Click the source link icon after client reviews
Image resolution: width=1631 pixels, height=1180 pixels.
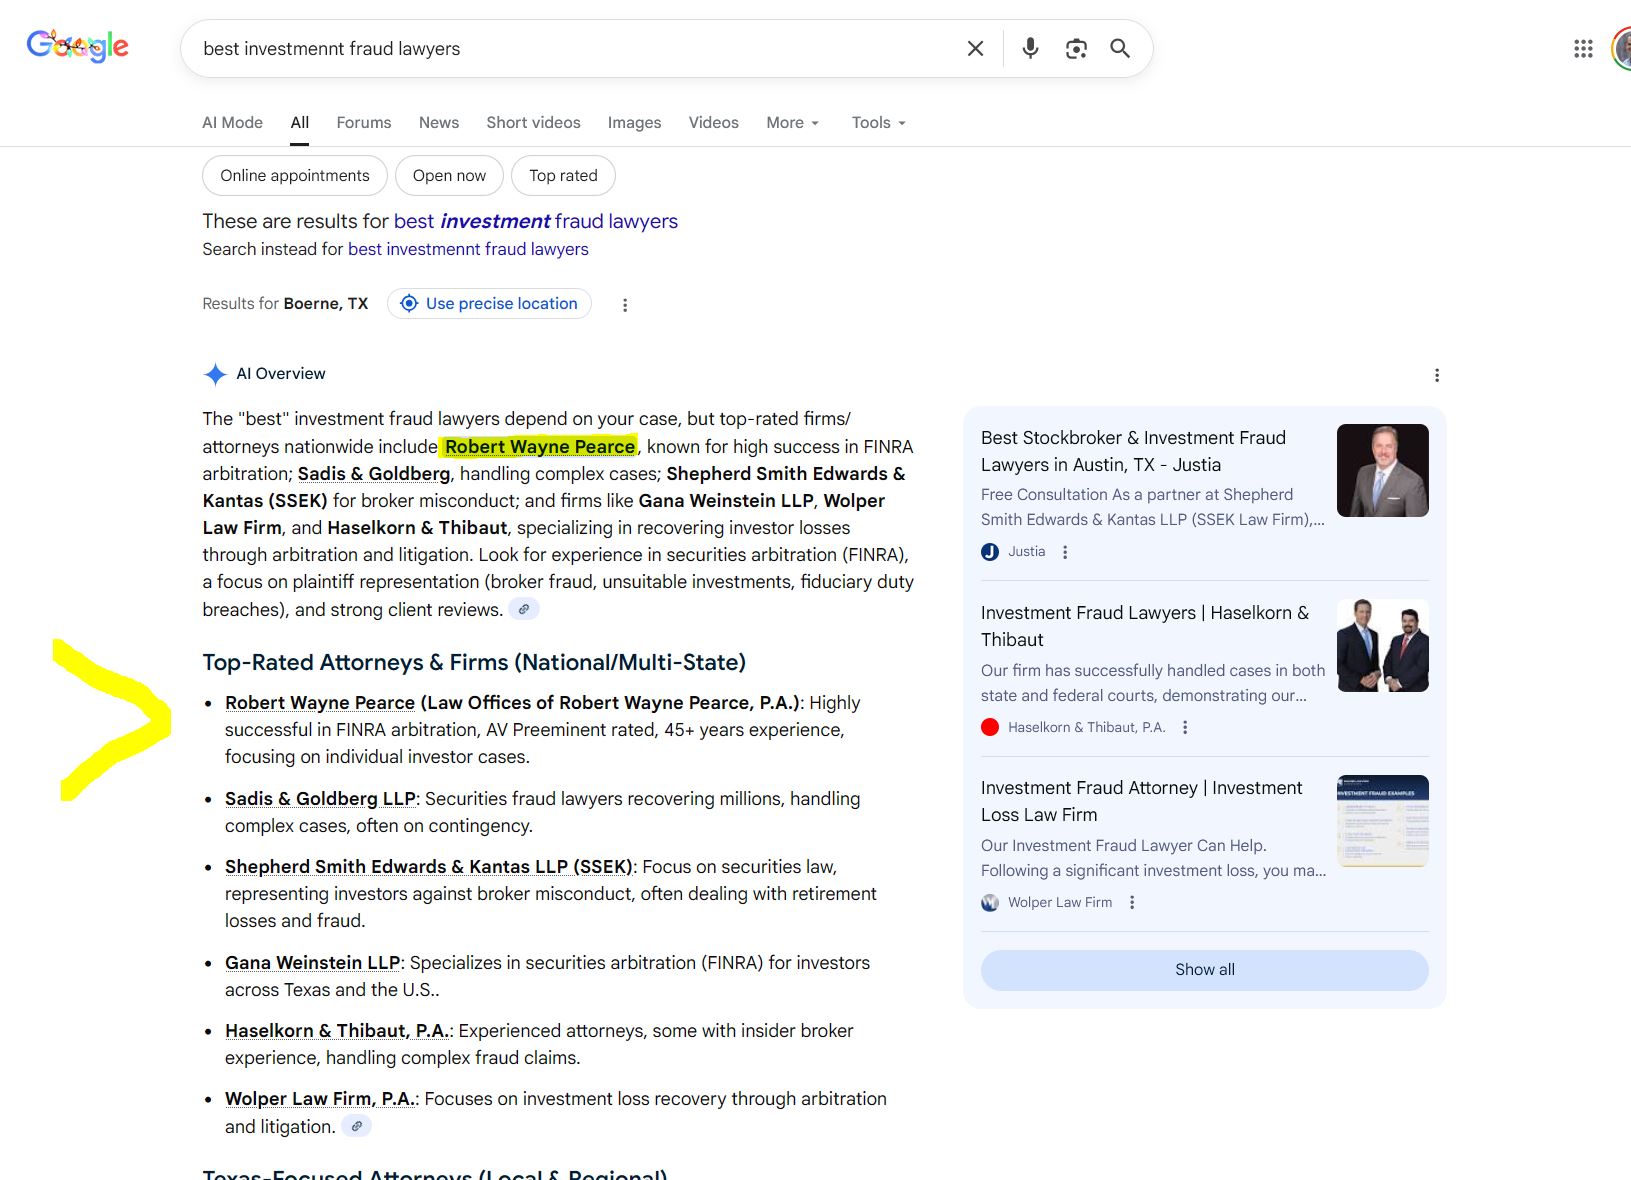(524, 609)
